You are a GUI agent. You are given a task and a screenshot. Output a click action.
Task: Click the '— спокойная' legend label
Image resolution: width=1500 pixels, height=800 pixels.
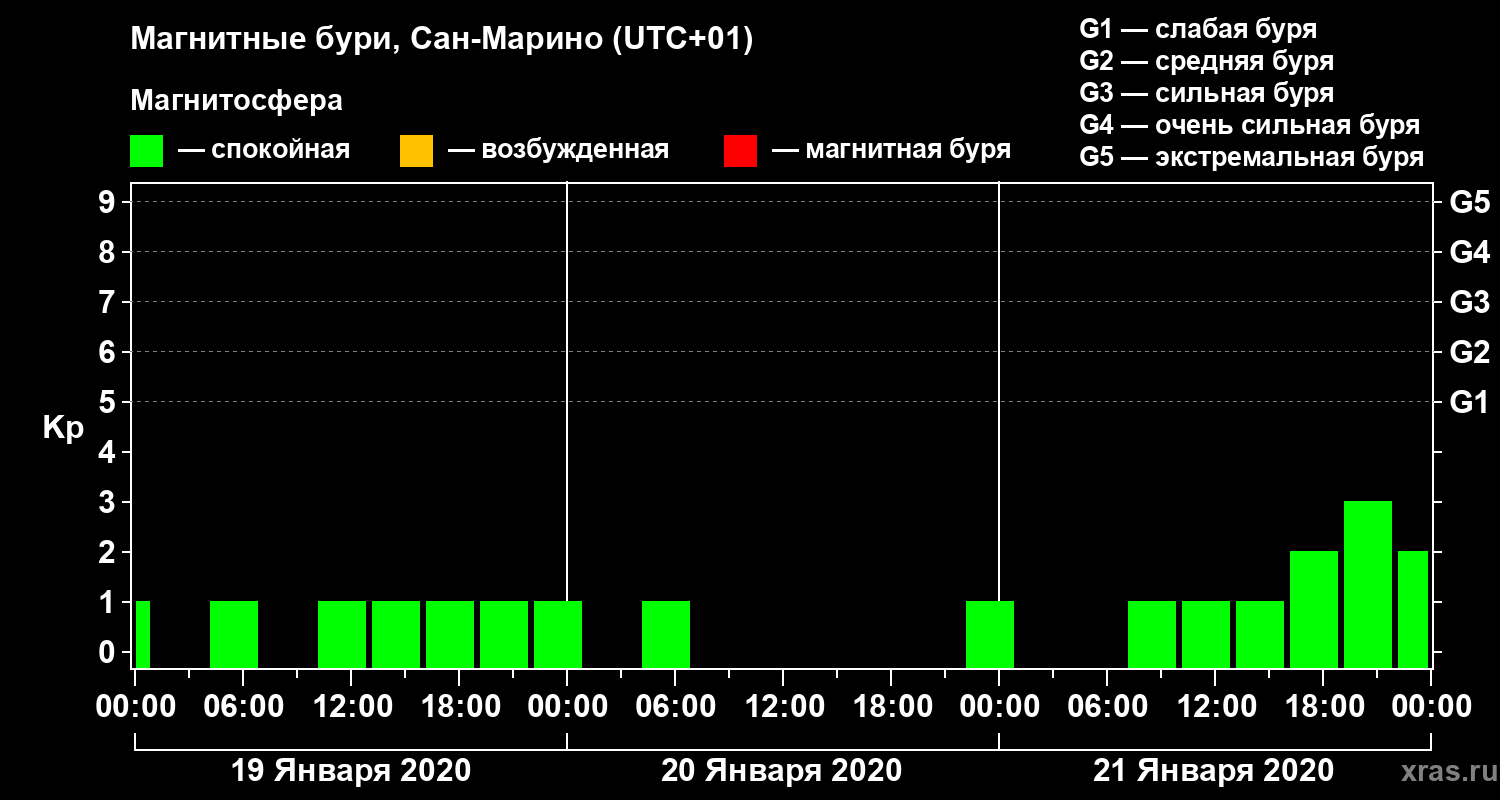pyautogui.click(x=264, y=151)
